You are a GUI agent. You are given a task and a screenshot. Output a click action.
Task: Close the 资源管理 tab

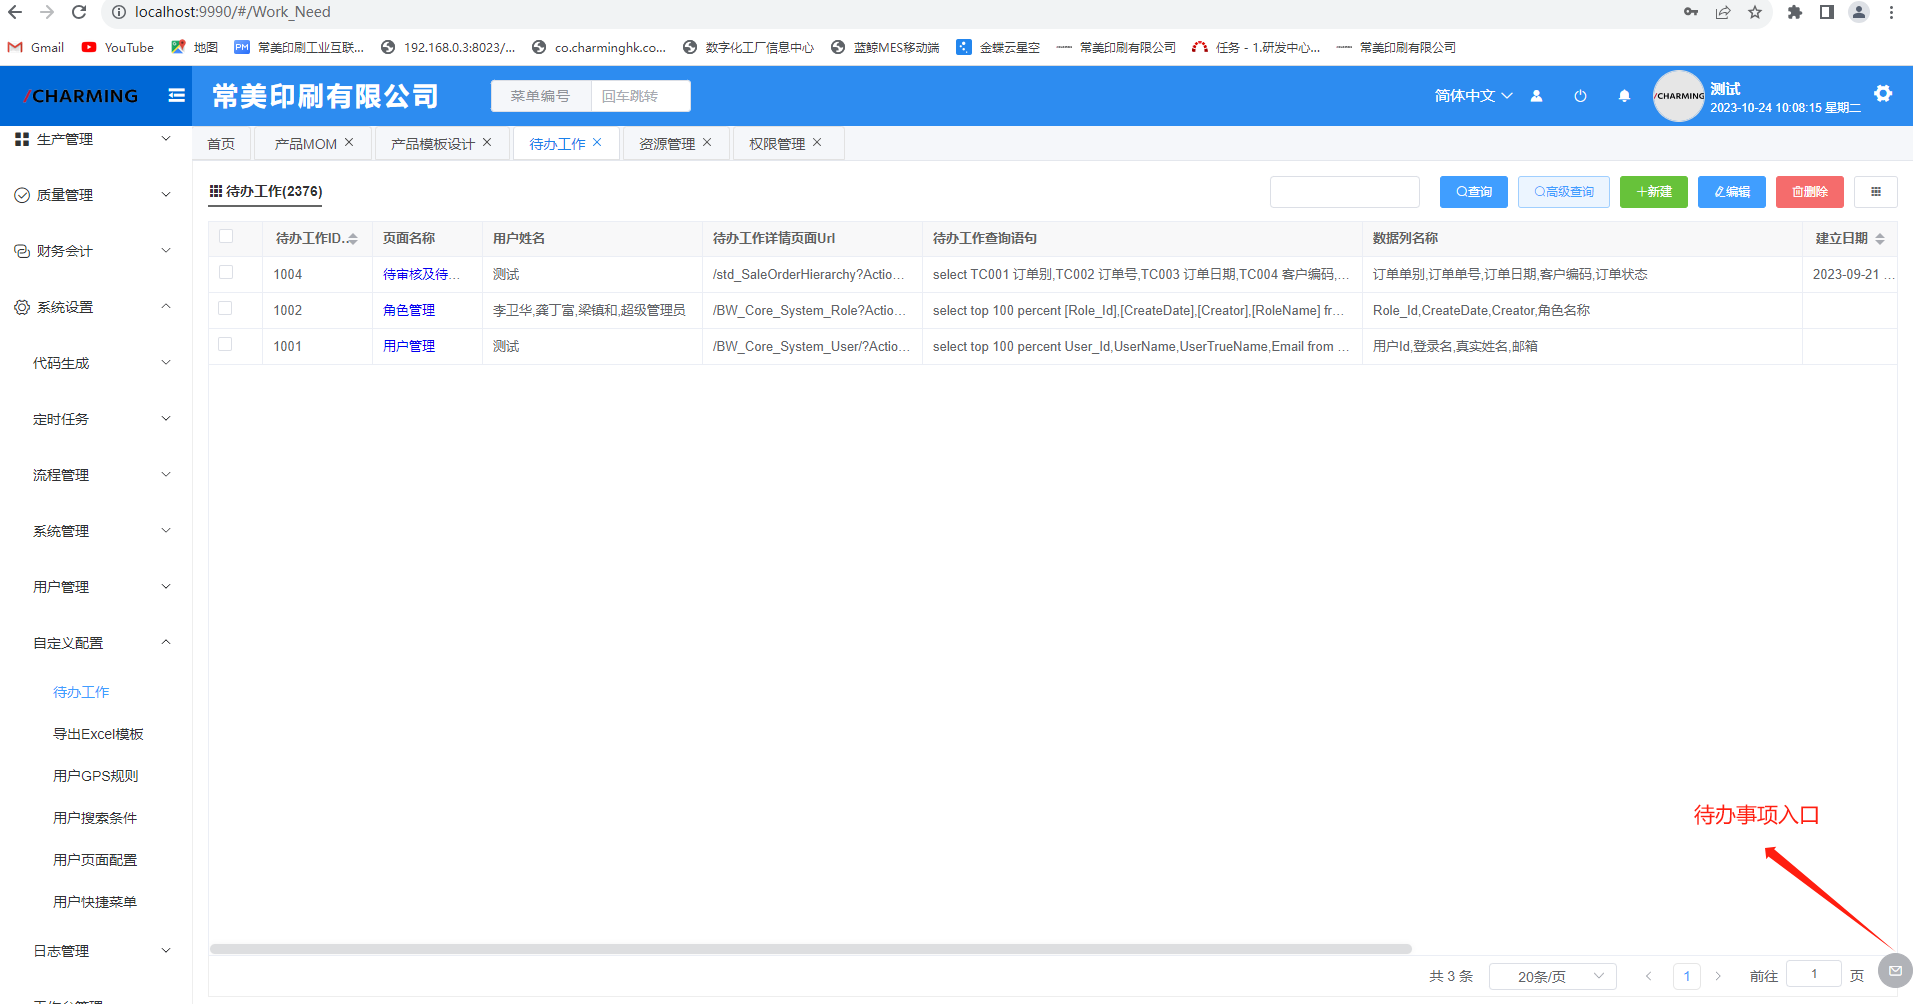point(707,143)
